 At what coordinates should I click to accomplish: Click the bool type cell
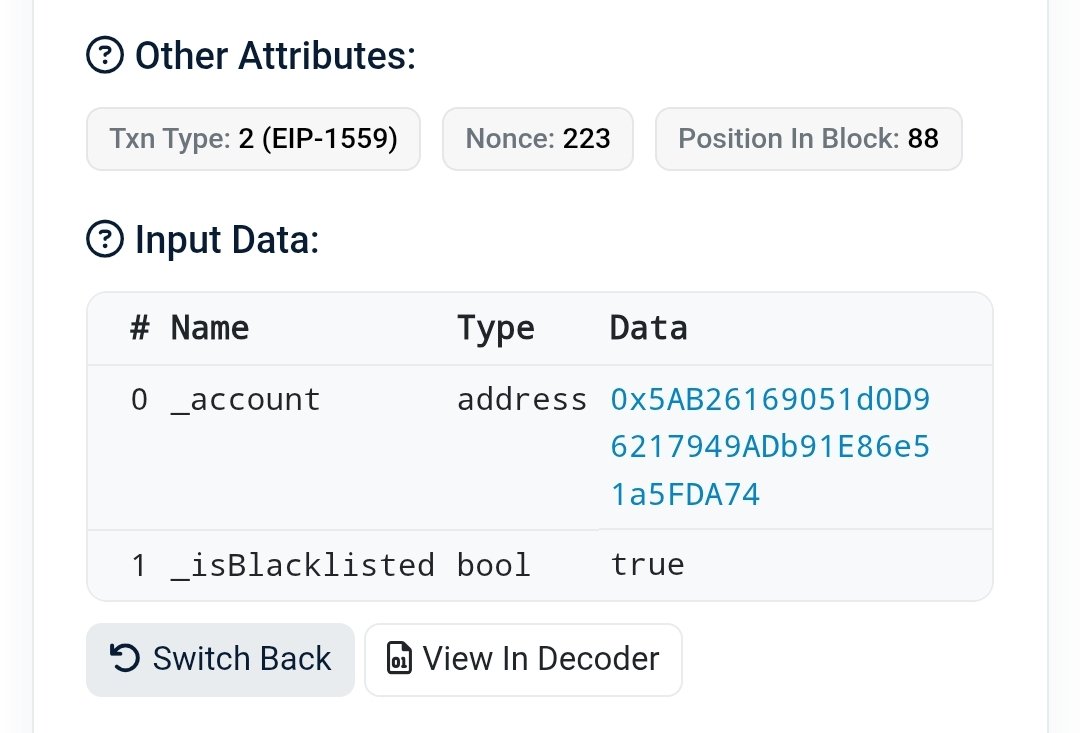(x=494, y=565)
